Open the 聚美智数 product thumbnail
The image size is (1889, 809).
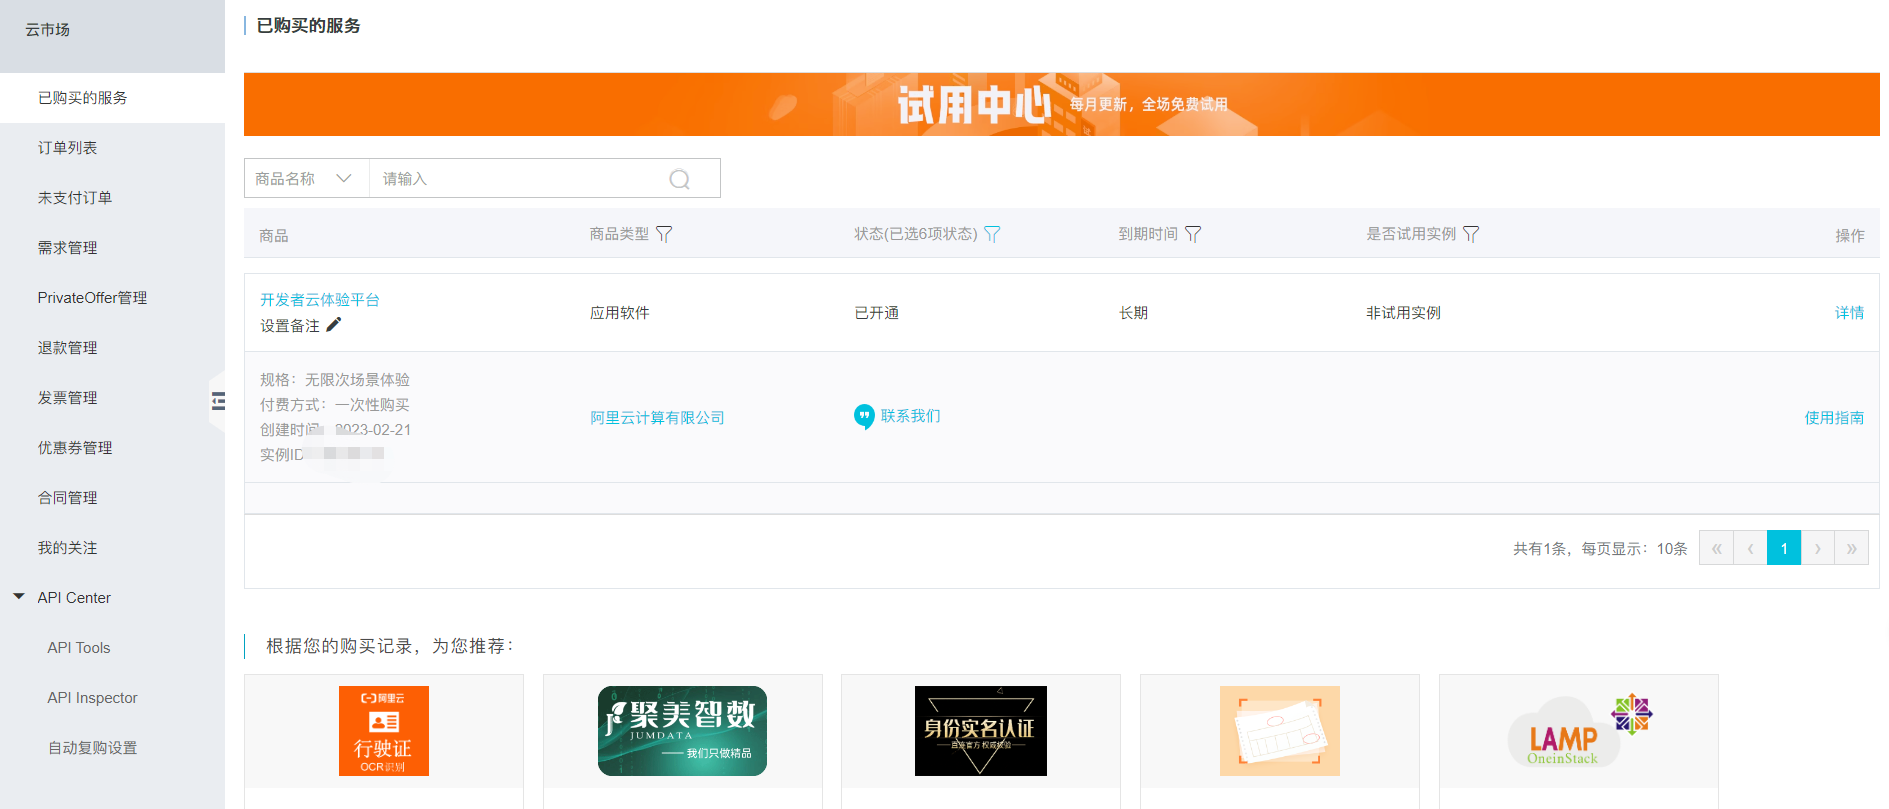tap(682, 731)
